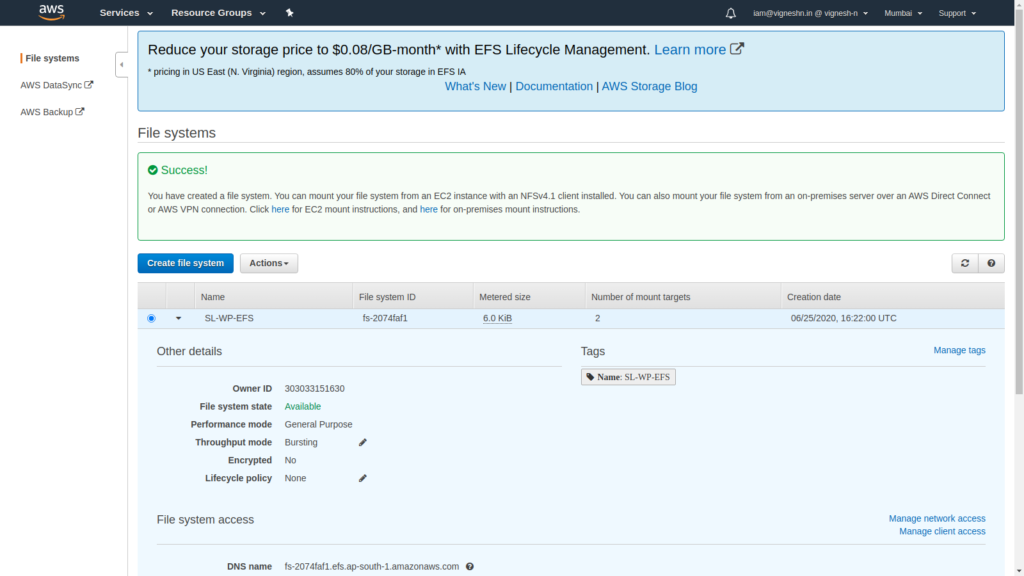Click the 6.0 KiB metered size value
Viewport: 1024px width, 576px height.
tap(497, 319)
